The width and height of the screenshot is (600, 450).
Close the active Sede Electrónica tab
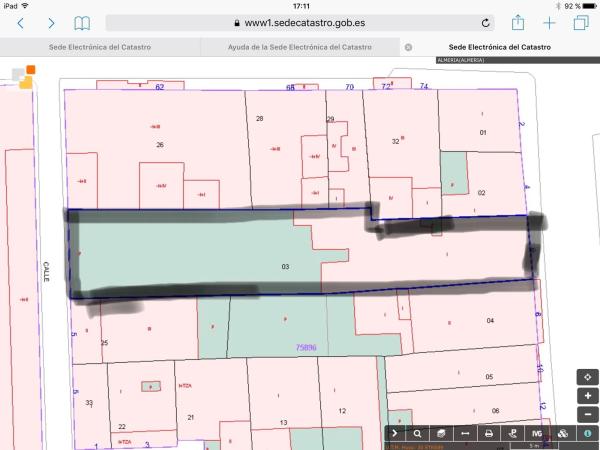408,47
